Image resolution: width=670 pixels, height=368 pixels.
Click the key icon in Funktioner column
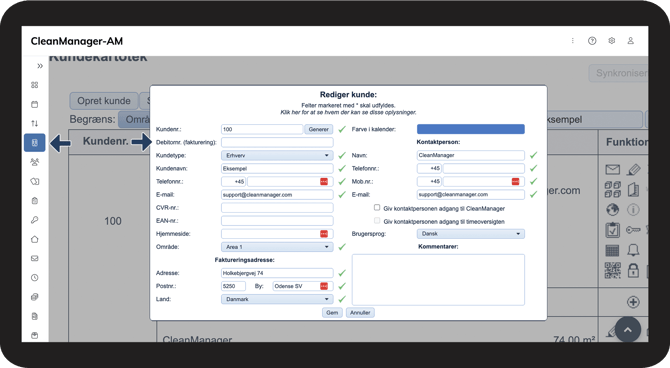click(633, 230)
